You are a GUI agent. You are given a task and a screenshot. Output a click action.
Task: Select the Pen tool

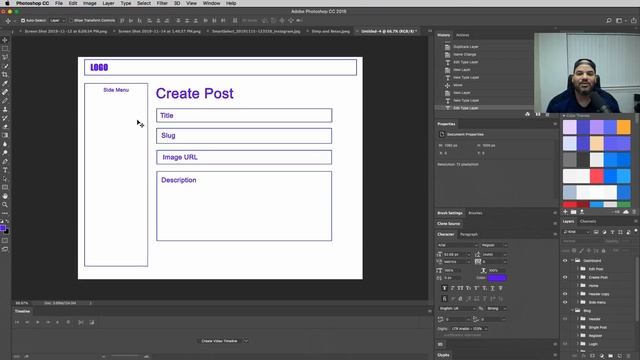(x=5, y=161)
